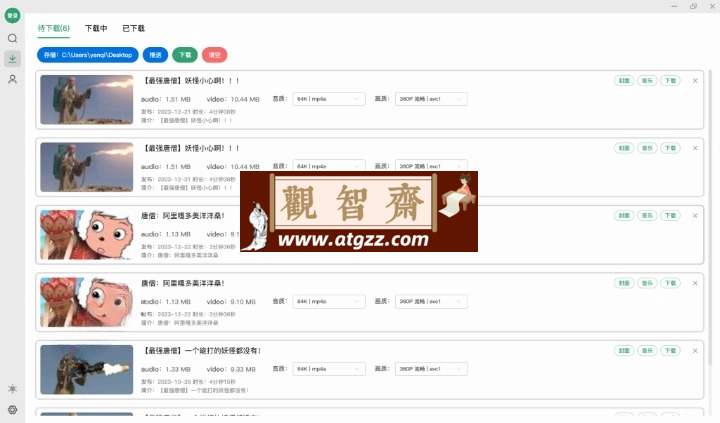720x423 pixels.
Task: Open 画质 dropdown on first 妖怪小心啊 card
Action: [x=431, y=99]
